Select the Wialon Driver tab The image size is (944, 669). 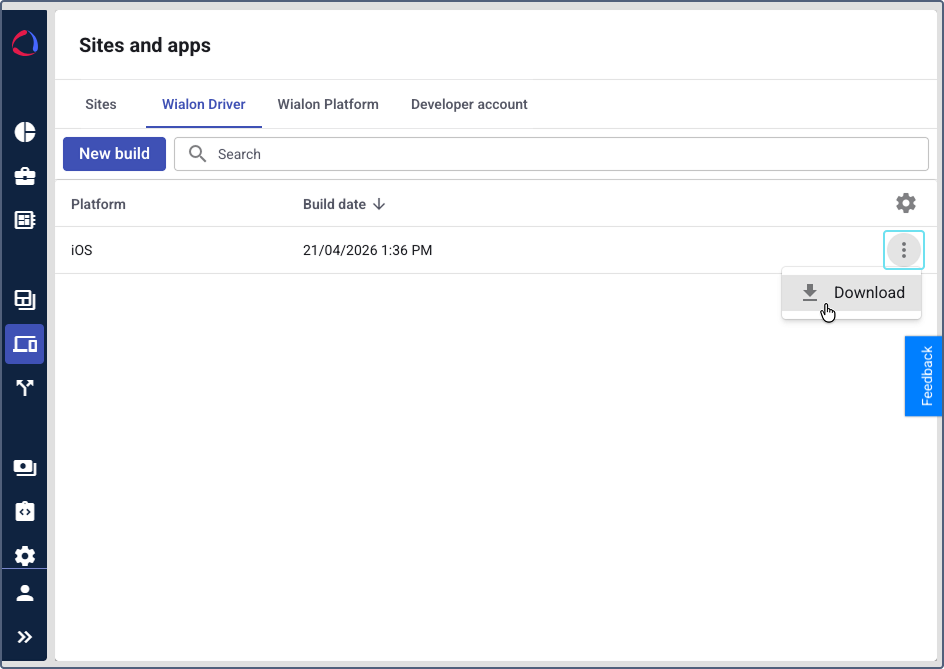pos(203,104)
